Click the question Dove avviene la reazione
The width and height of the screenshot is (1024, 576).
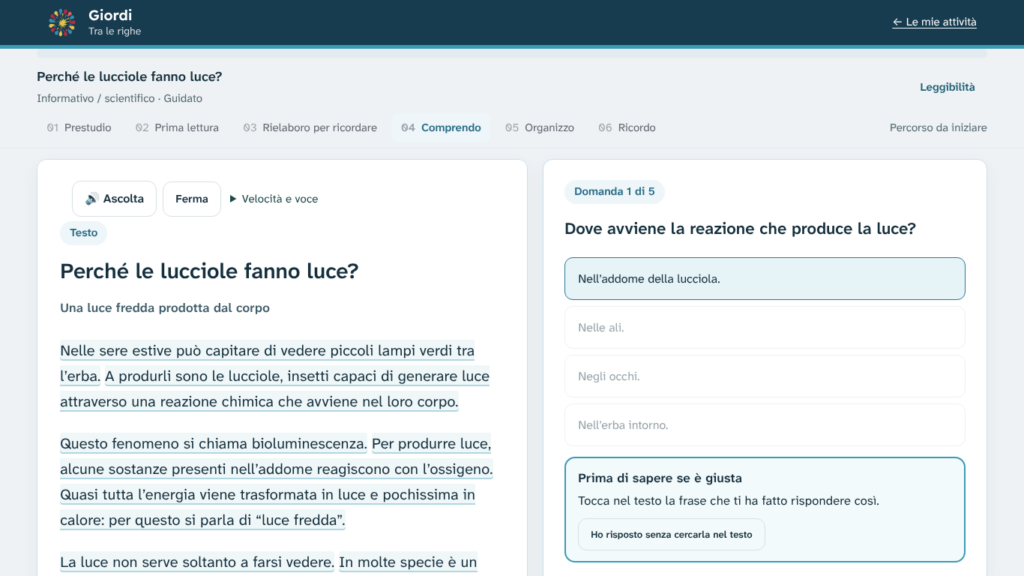pyautogui.click(x=740, y=229)
